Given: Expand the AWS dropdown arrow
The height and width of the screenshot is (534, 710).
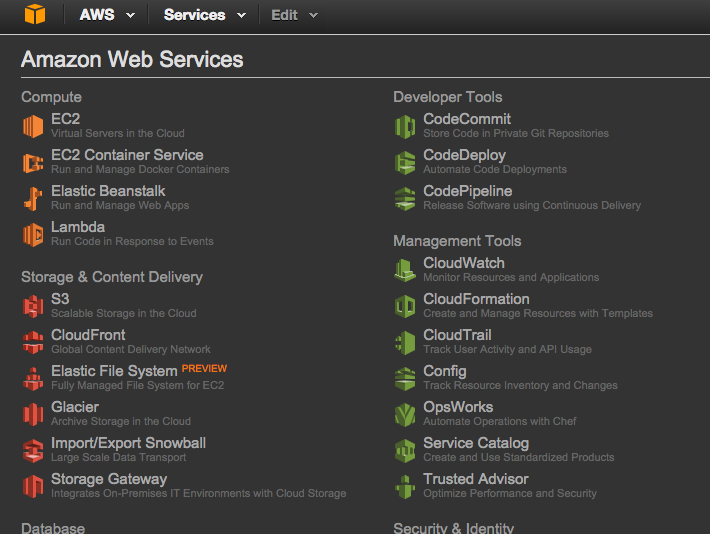Looking at the screenshot, I should click(130, 15).
